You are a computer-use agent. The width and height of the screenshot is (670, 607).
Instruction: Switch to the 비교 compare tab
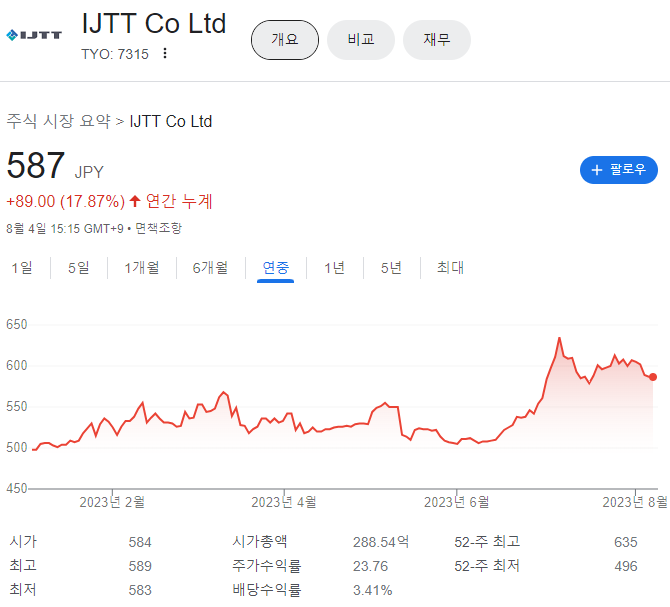pyautogui.click(x=361, y=40)
